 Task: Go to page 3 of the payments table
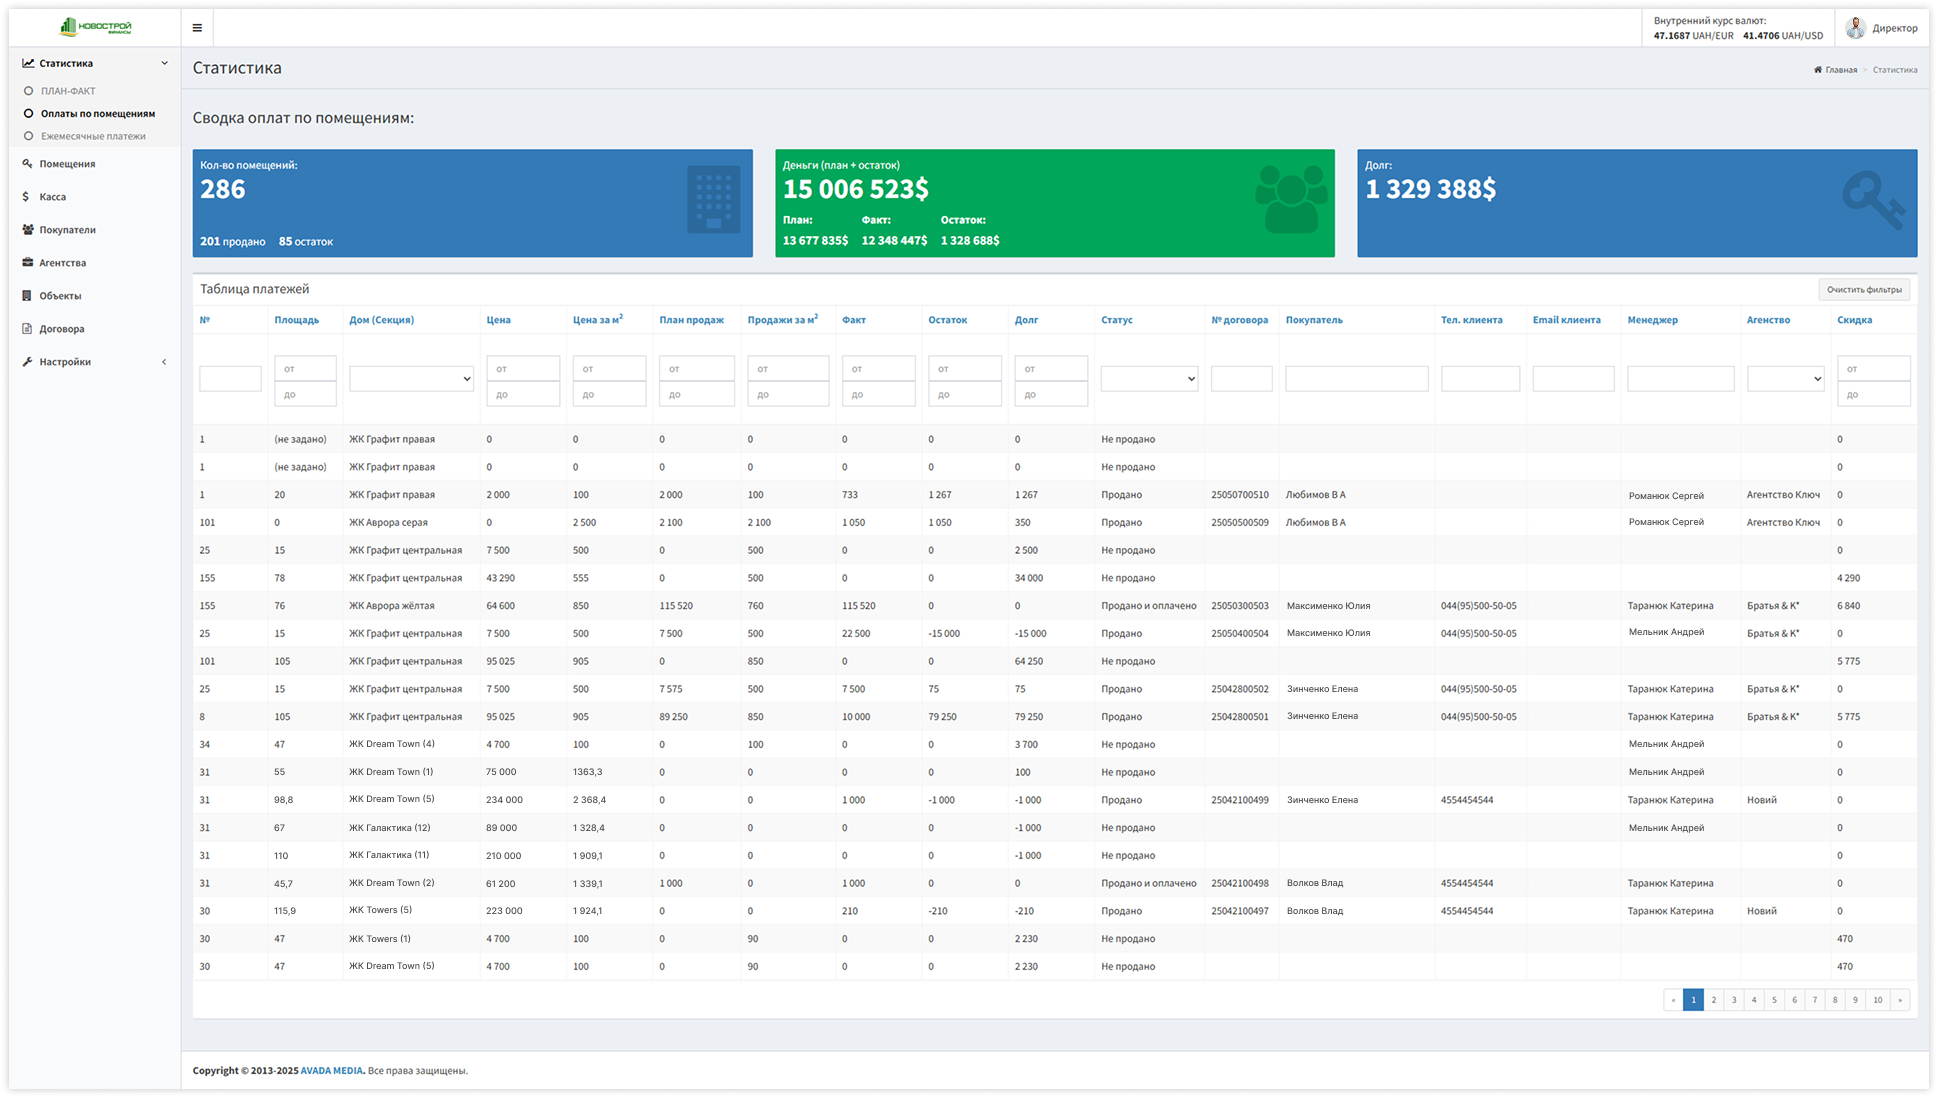(x=1733, y=999)
